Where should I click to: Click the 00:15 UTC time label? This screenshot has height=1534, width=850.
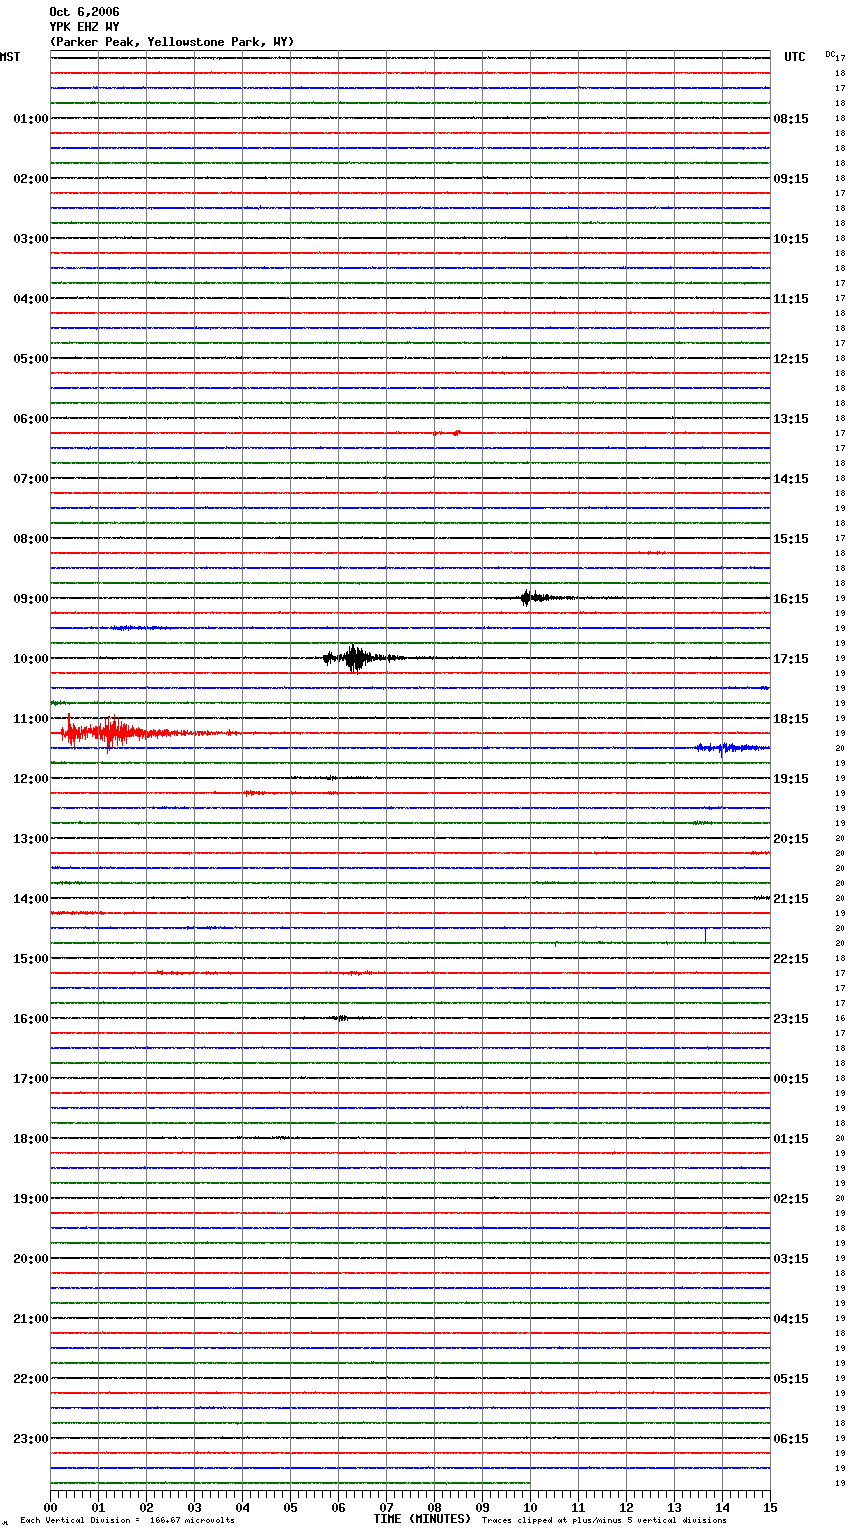click(791, 1079)
